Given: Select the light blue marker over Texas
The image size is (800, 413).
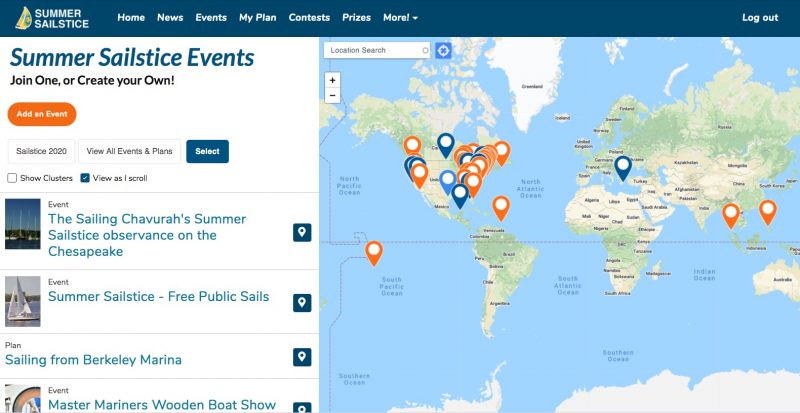Looking at the screenshot, I should click(448, 182).
